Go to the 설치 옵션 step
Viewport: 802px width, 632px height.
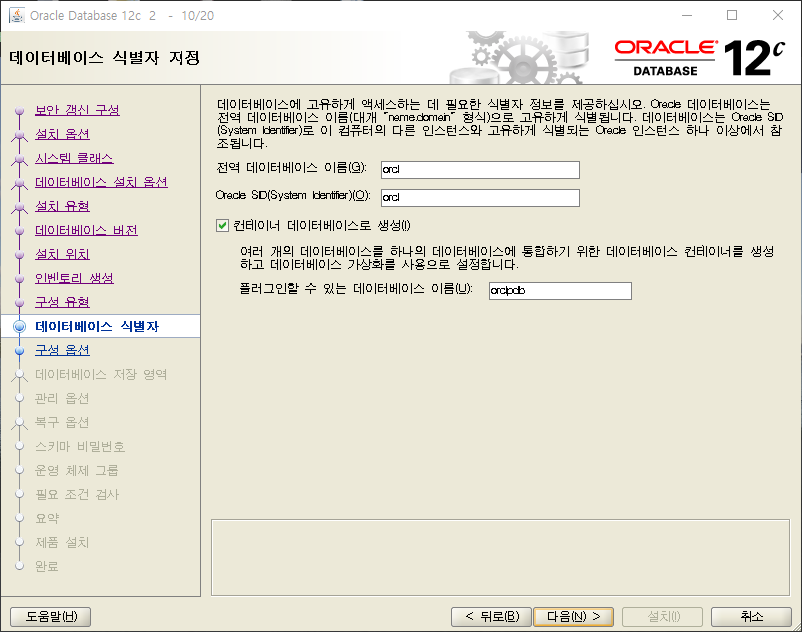[62, 134]
